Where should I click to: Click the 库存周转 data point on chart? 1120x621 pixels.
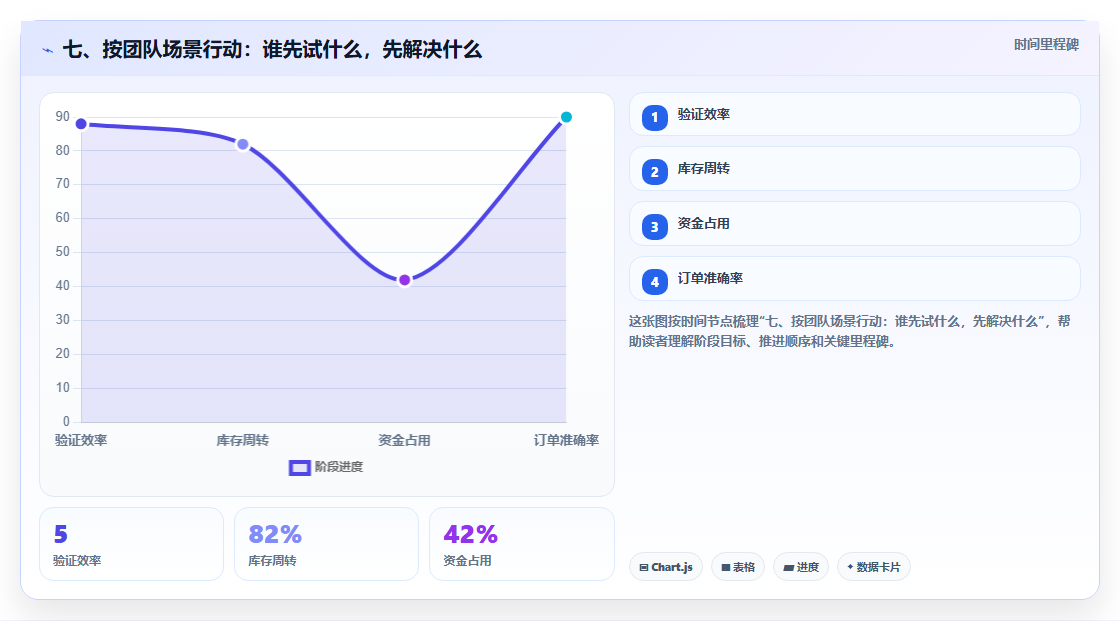coord(243,144)
